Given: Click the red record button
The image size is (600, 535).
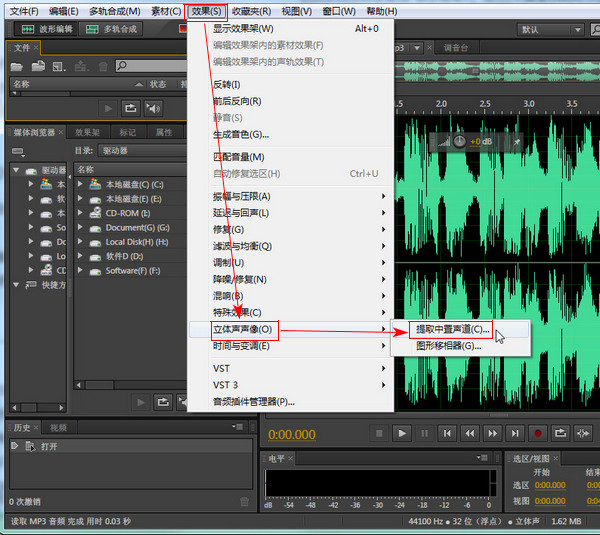Looking at the screenshot, I should click(x=538, y=434).
